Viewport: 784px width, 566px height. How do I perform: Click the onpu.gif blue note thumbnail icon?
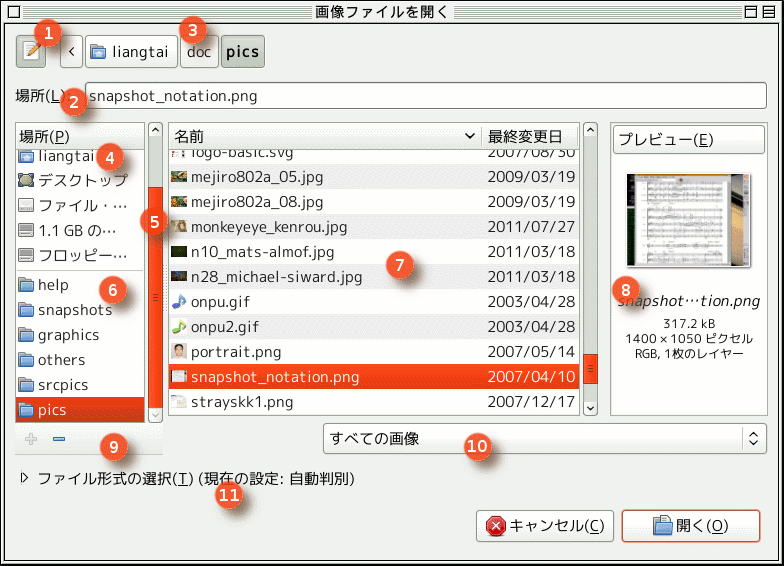click(179, 302)
